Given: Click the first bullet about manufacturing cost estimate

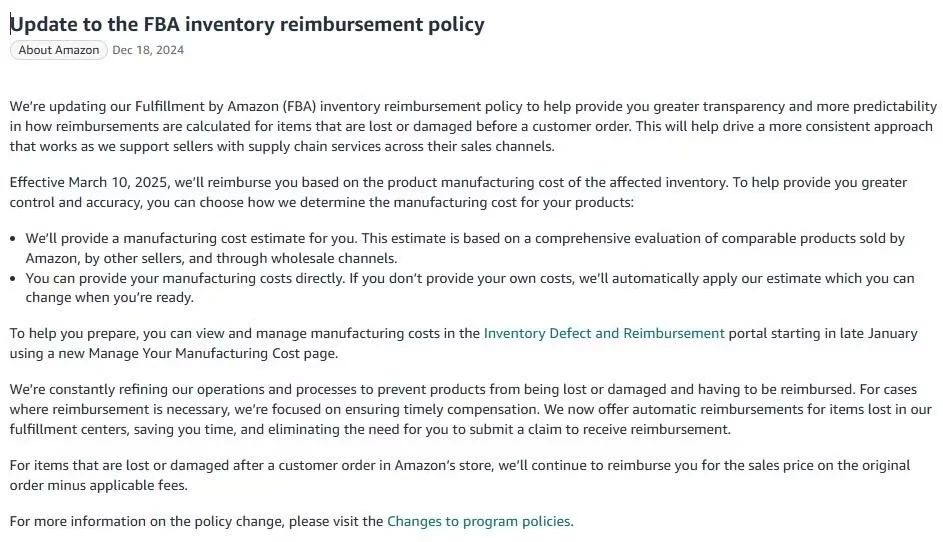Looking at the screenshot, I should tap(465, 248).
